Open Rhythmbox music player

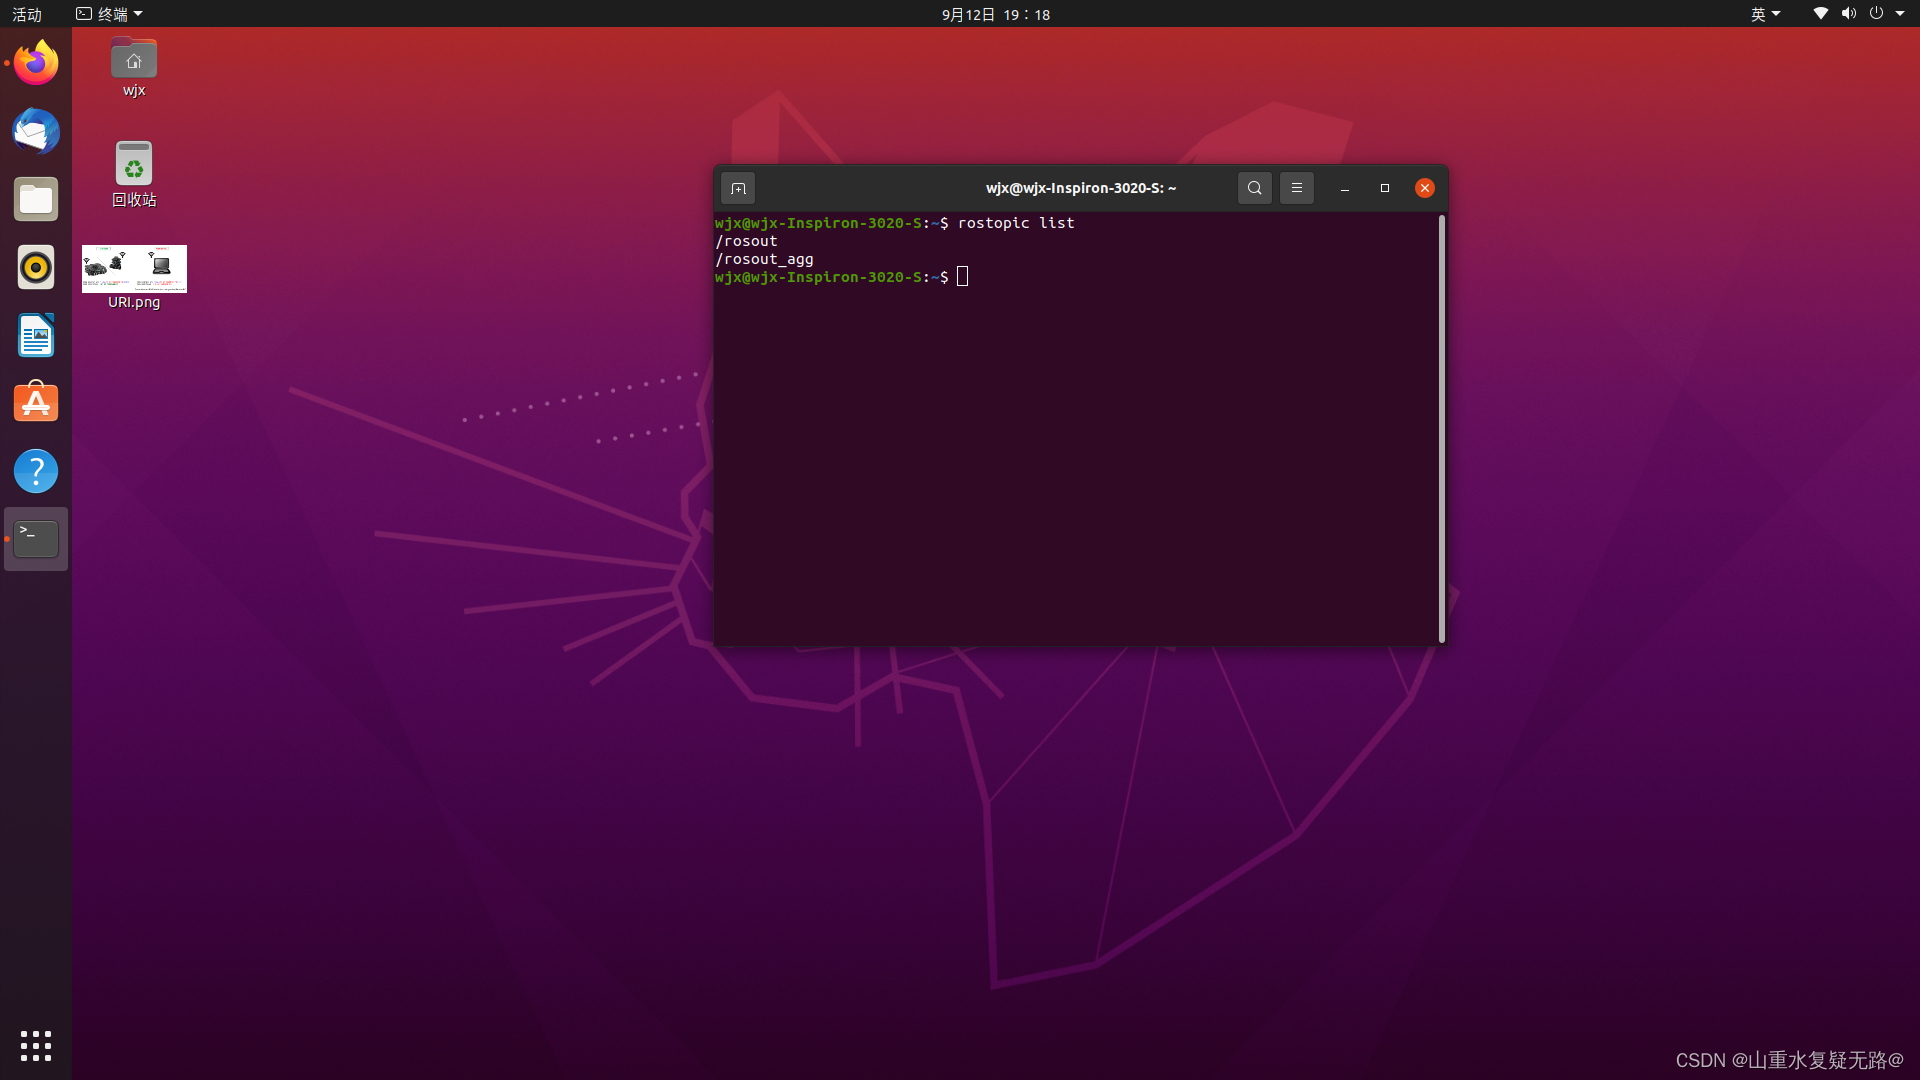pyautogui.click(x=36, y=267)
